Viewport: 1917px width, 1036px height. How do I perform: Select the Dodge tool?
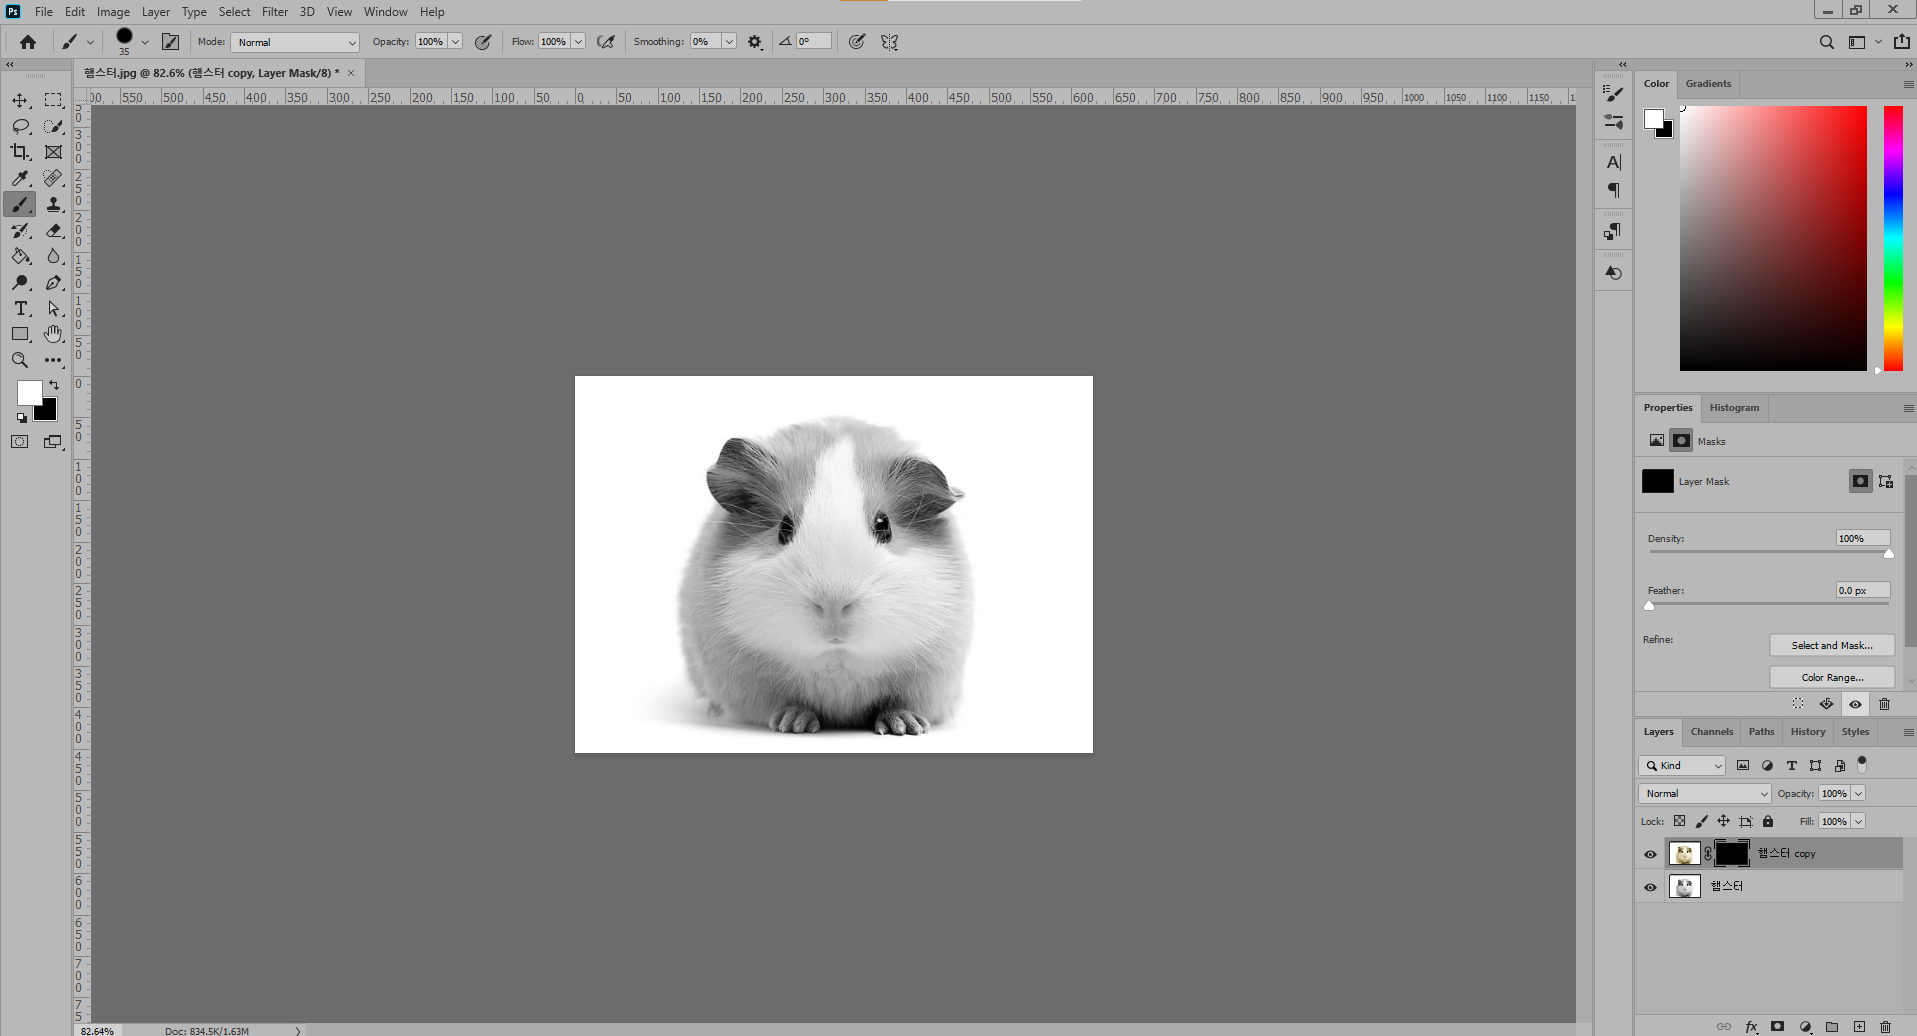point(20,282)
